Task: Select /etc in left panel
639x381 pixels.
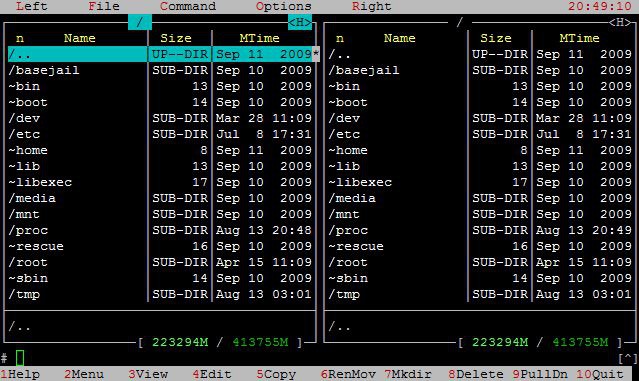Action: 160,134
